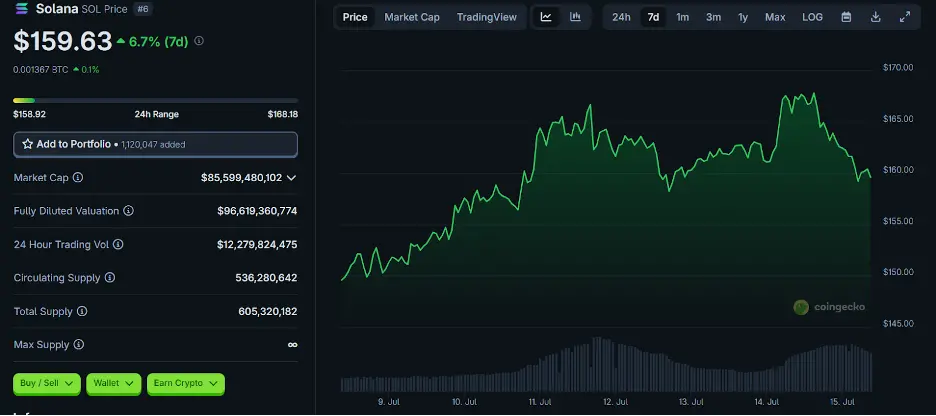The image size is (936, 416).
Task: Download chart data icon
Action: pos(875,17)
